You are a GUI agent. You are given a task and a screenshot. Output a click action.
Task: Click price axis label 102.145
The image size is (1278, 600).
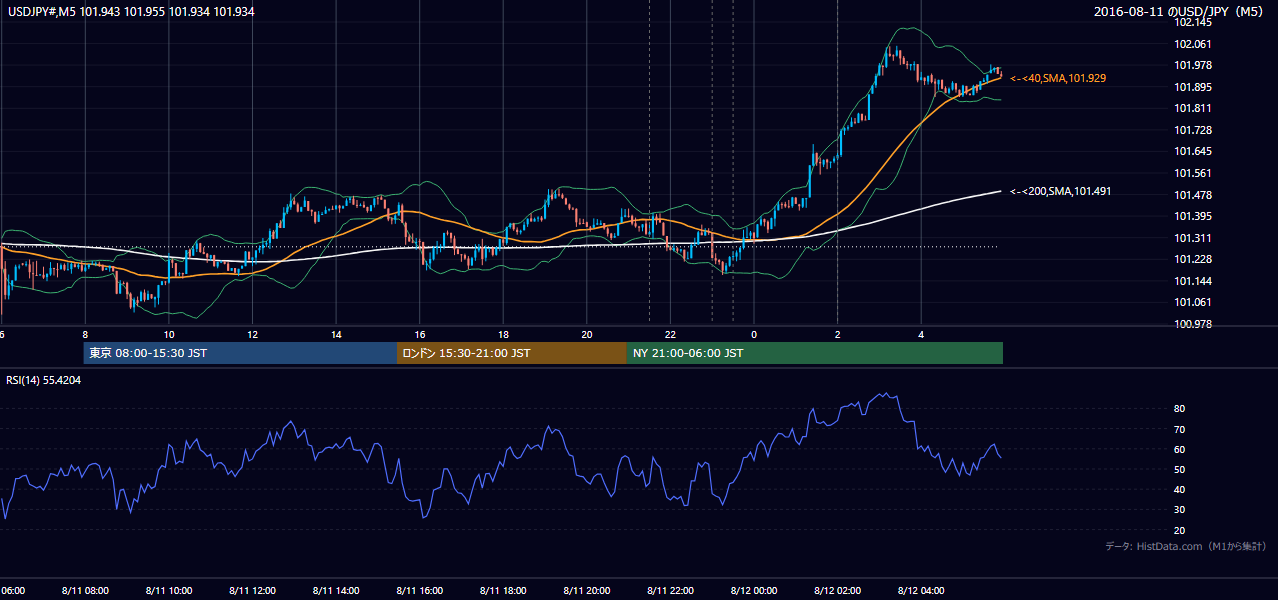1193,22
